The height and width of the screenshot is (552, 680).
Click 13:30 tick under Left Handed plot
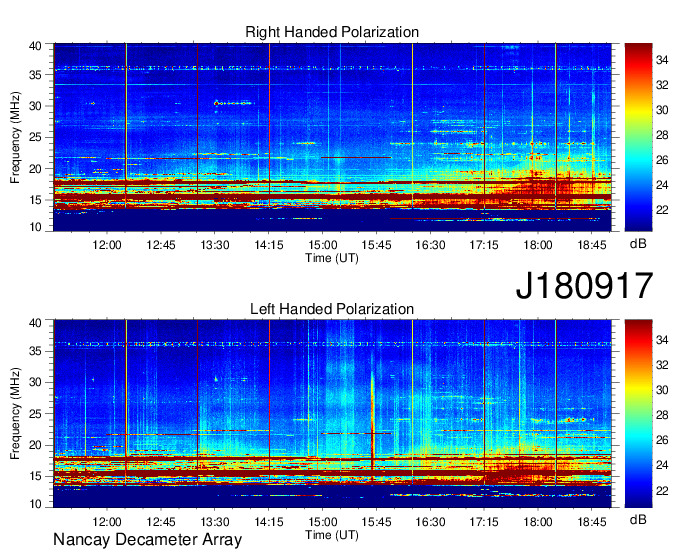[x=215, y=522]
